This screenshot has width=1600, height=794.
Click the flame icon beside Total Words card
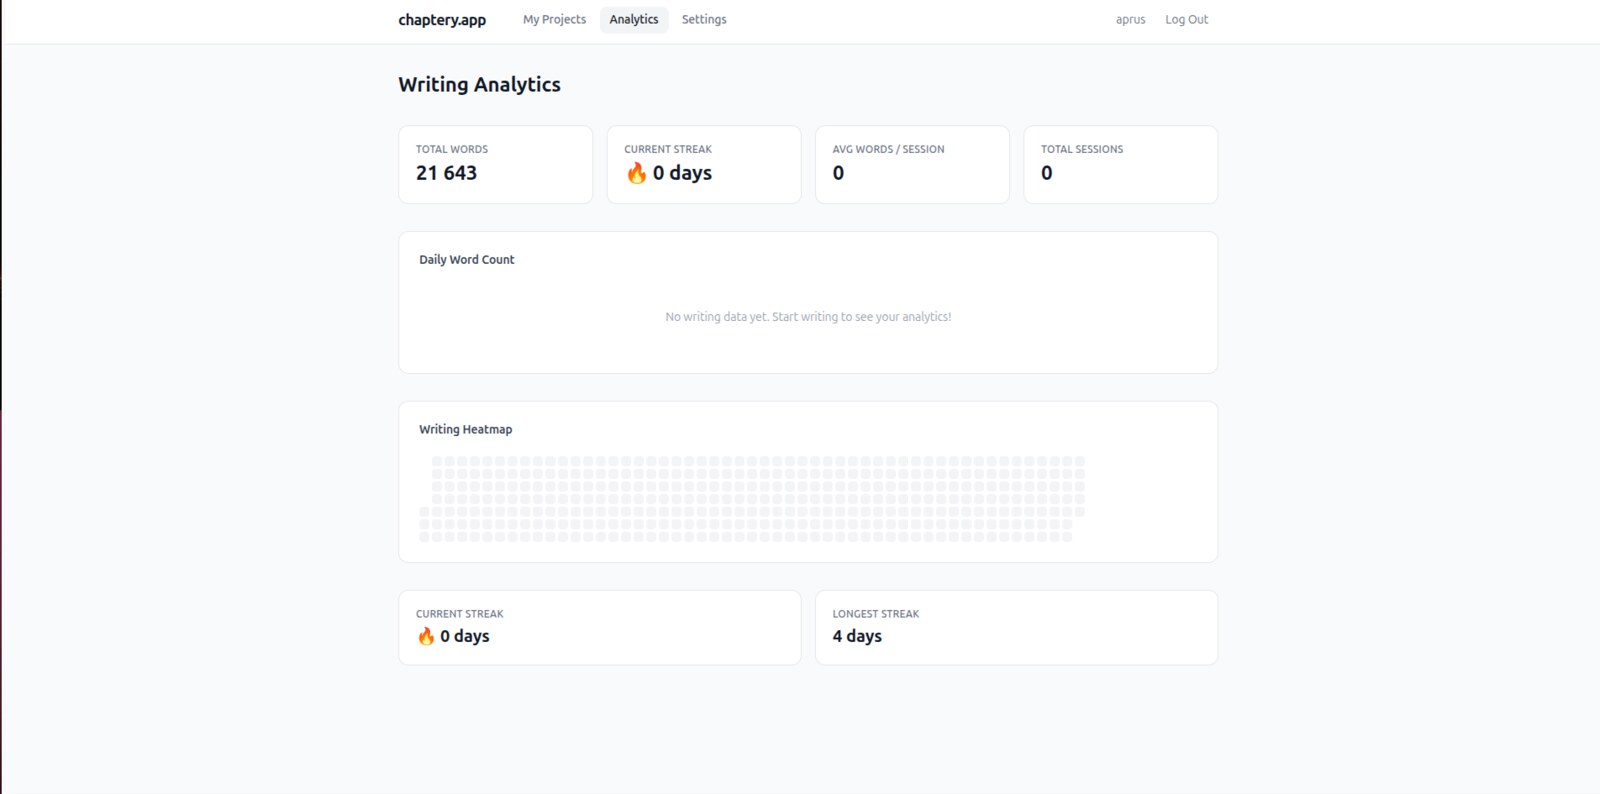tap(636, 173)
